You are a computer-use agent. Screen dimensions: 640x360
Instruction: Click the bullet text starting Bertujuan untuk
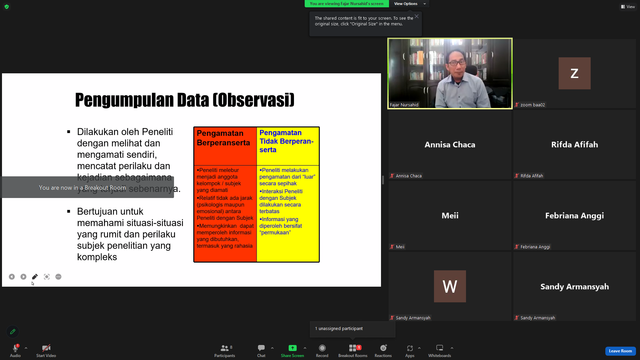[130, 234]
